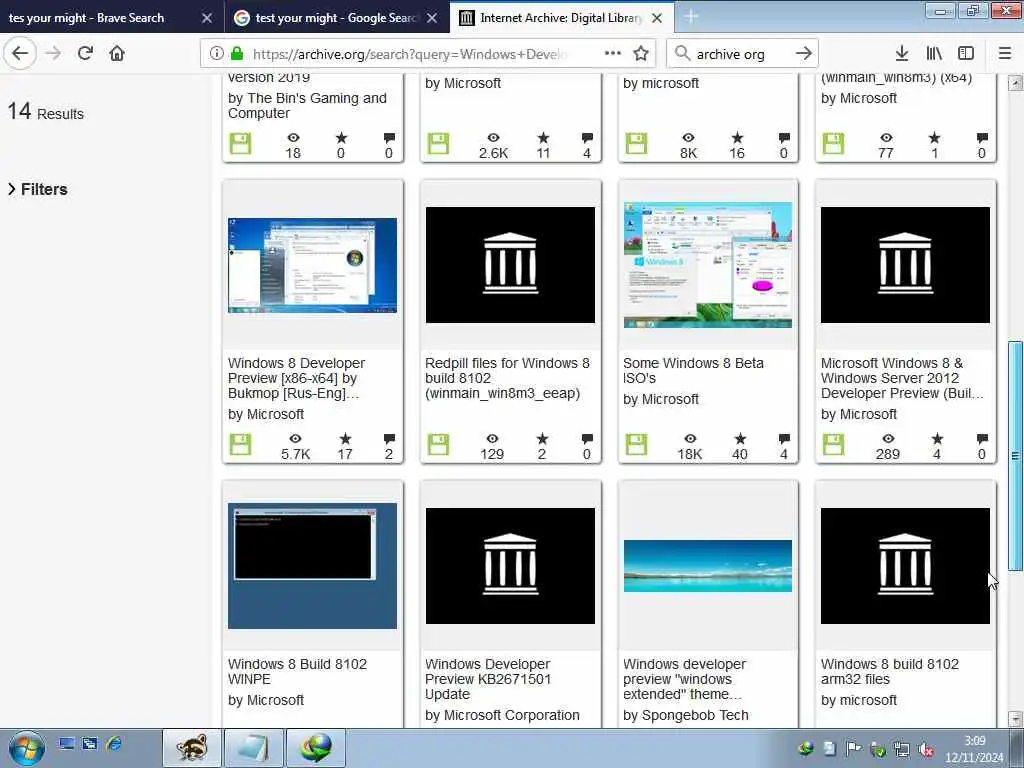Click the scrollbar down arrow
The image size is (1024, 768).
1015,718
